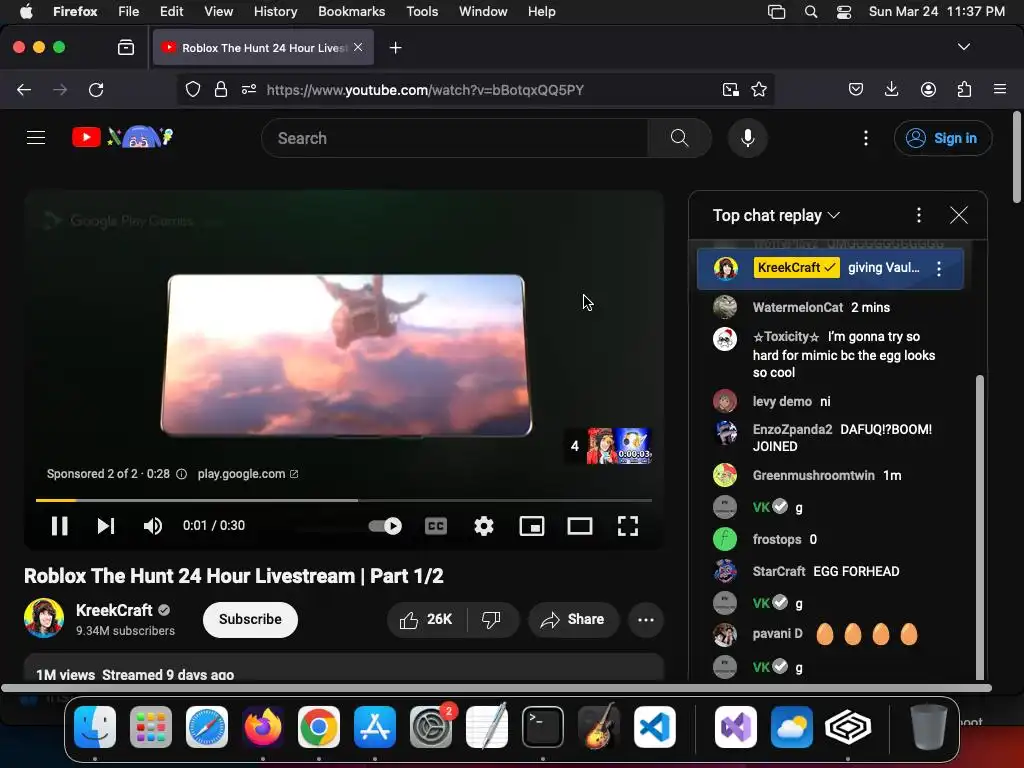Save page to Pocket
The image size is (1024, 768).
pos(856,89)
